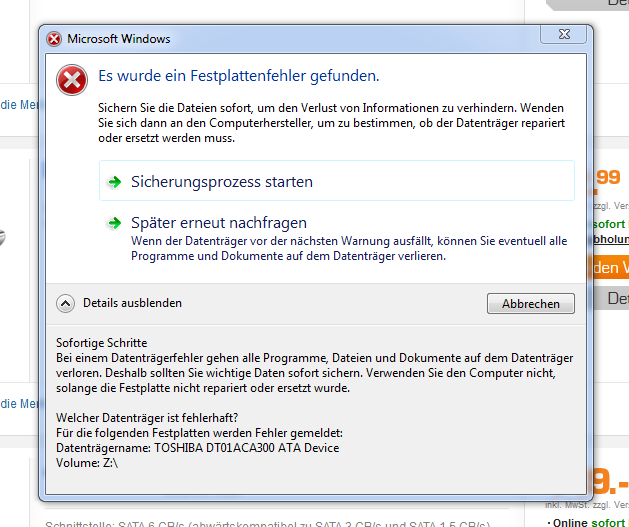Click the orange 'den W...' button in background webpage

coord(609,267)
